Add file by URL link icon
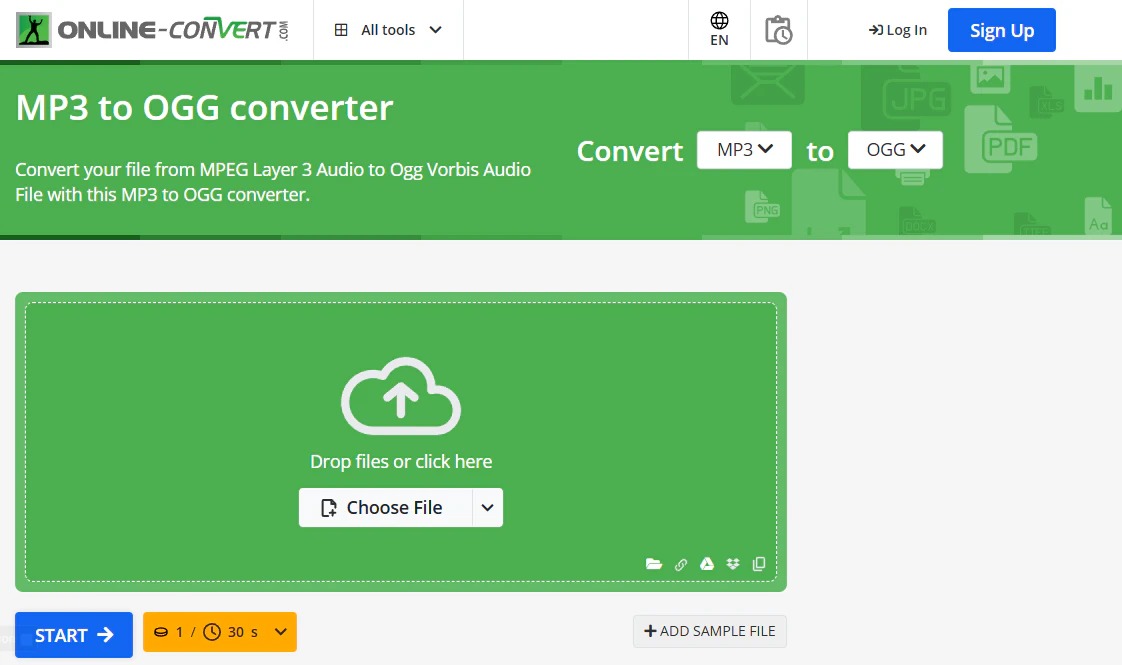This screenshot has width=1122, height=665. point(680,564)
